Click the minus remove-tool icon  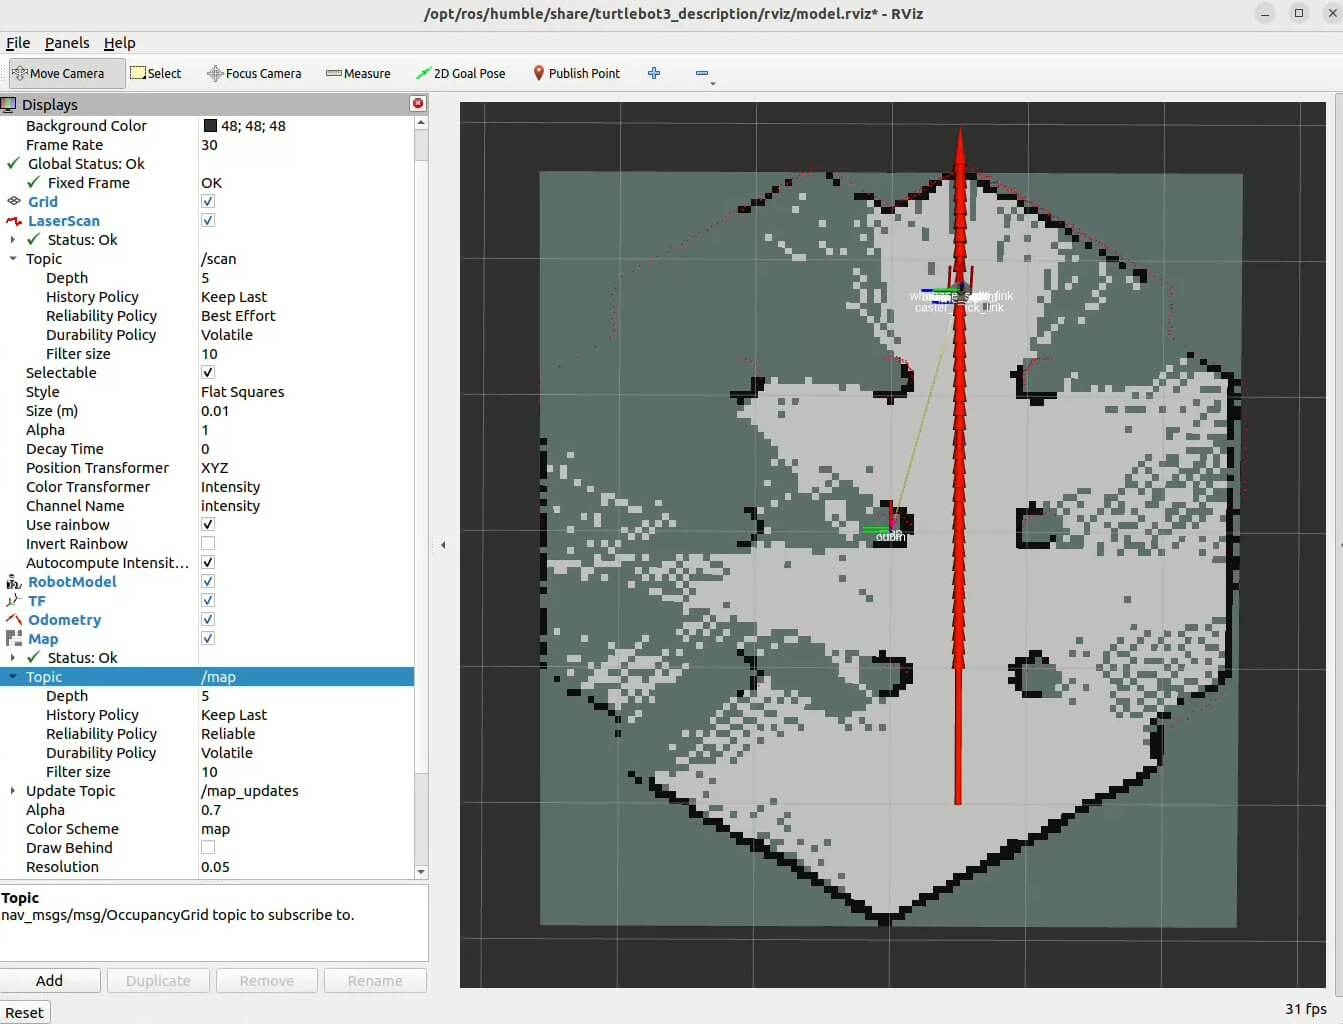pyautogui.click(x=702, y=73)
